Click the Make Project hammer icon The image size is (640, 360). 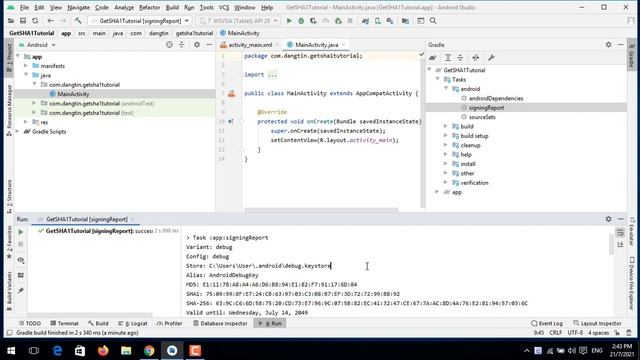click(x=78, y=21)
